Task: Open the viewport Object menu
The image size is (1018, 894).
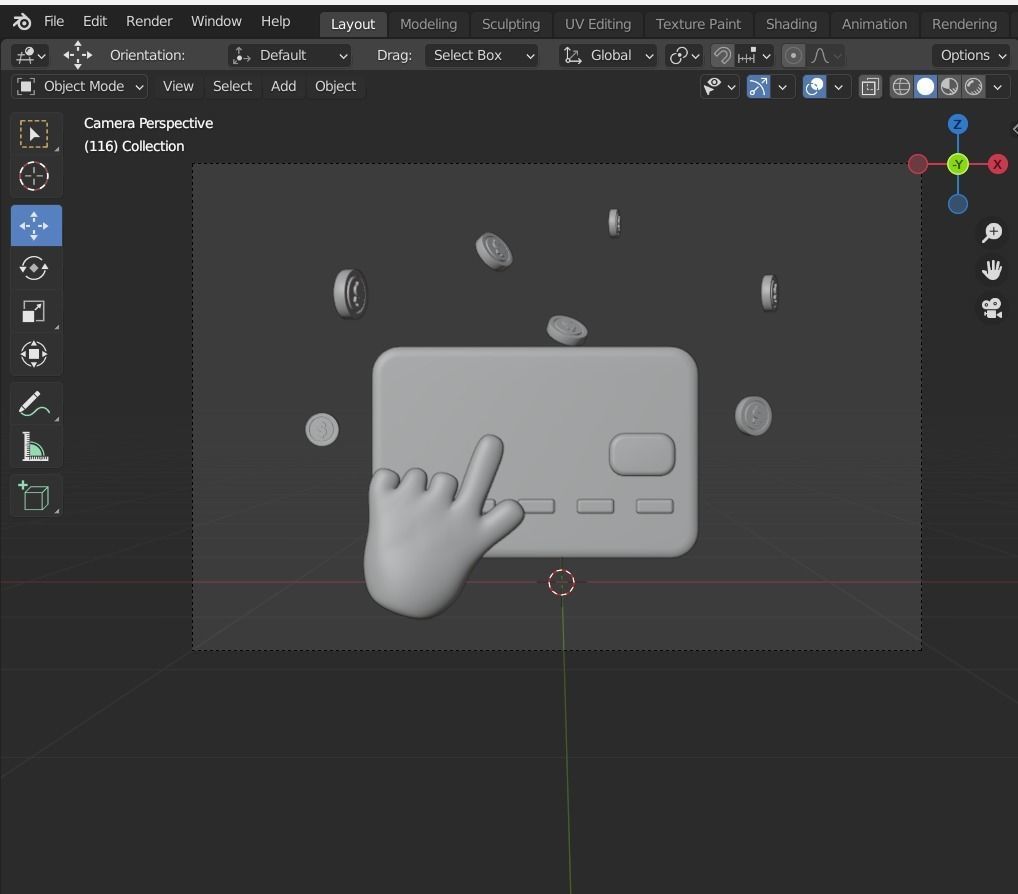Action: 335,86
